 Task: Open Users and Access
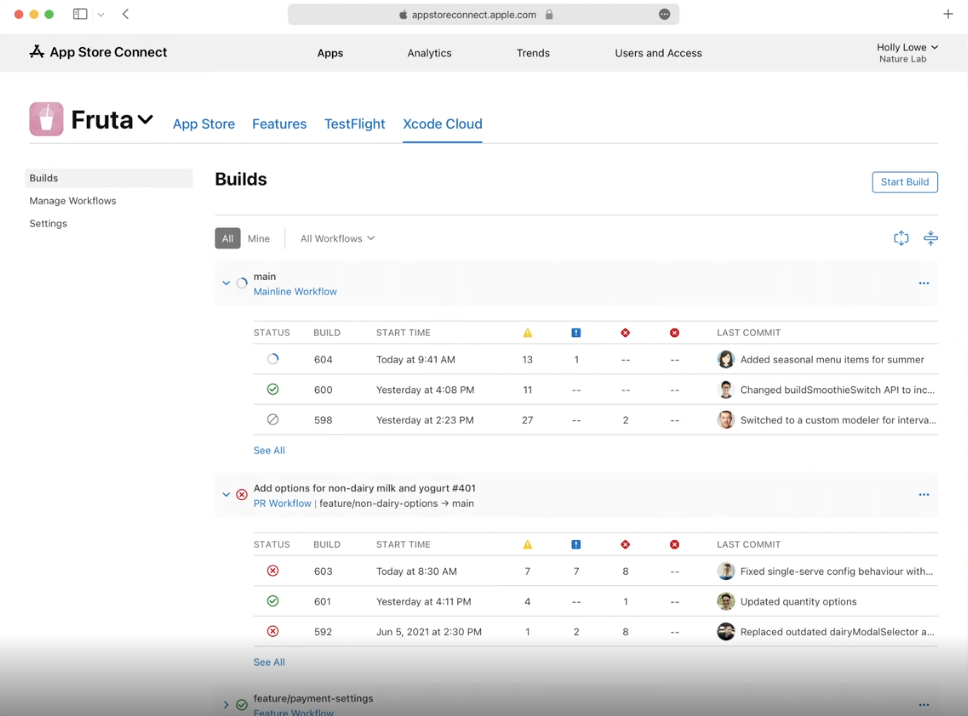[x=658, y=53]
